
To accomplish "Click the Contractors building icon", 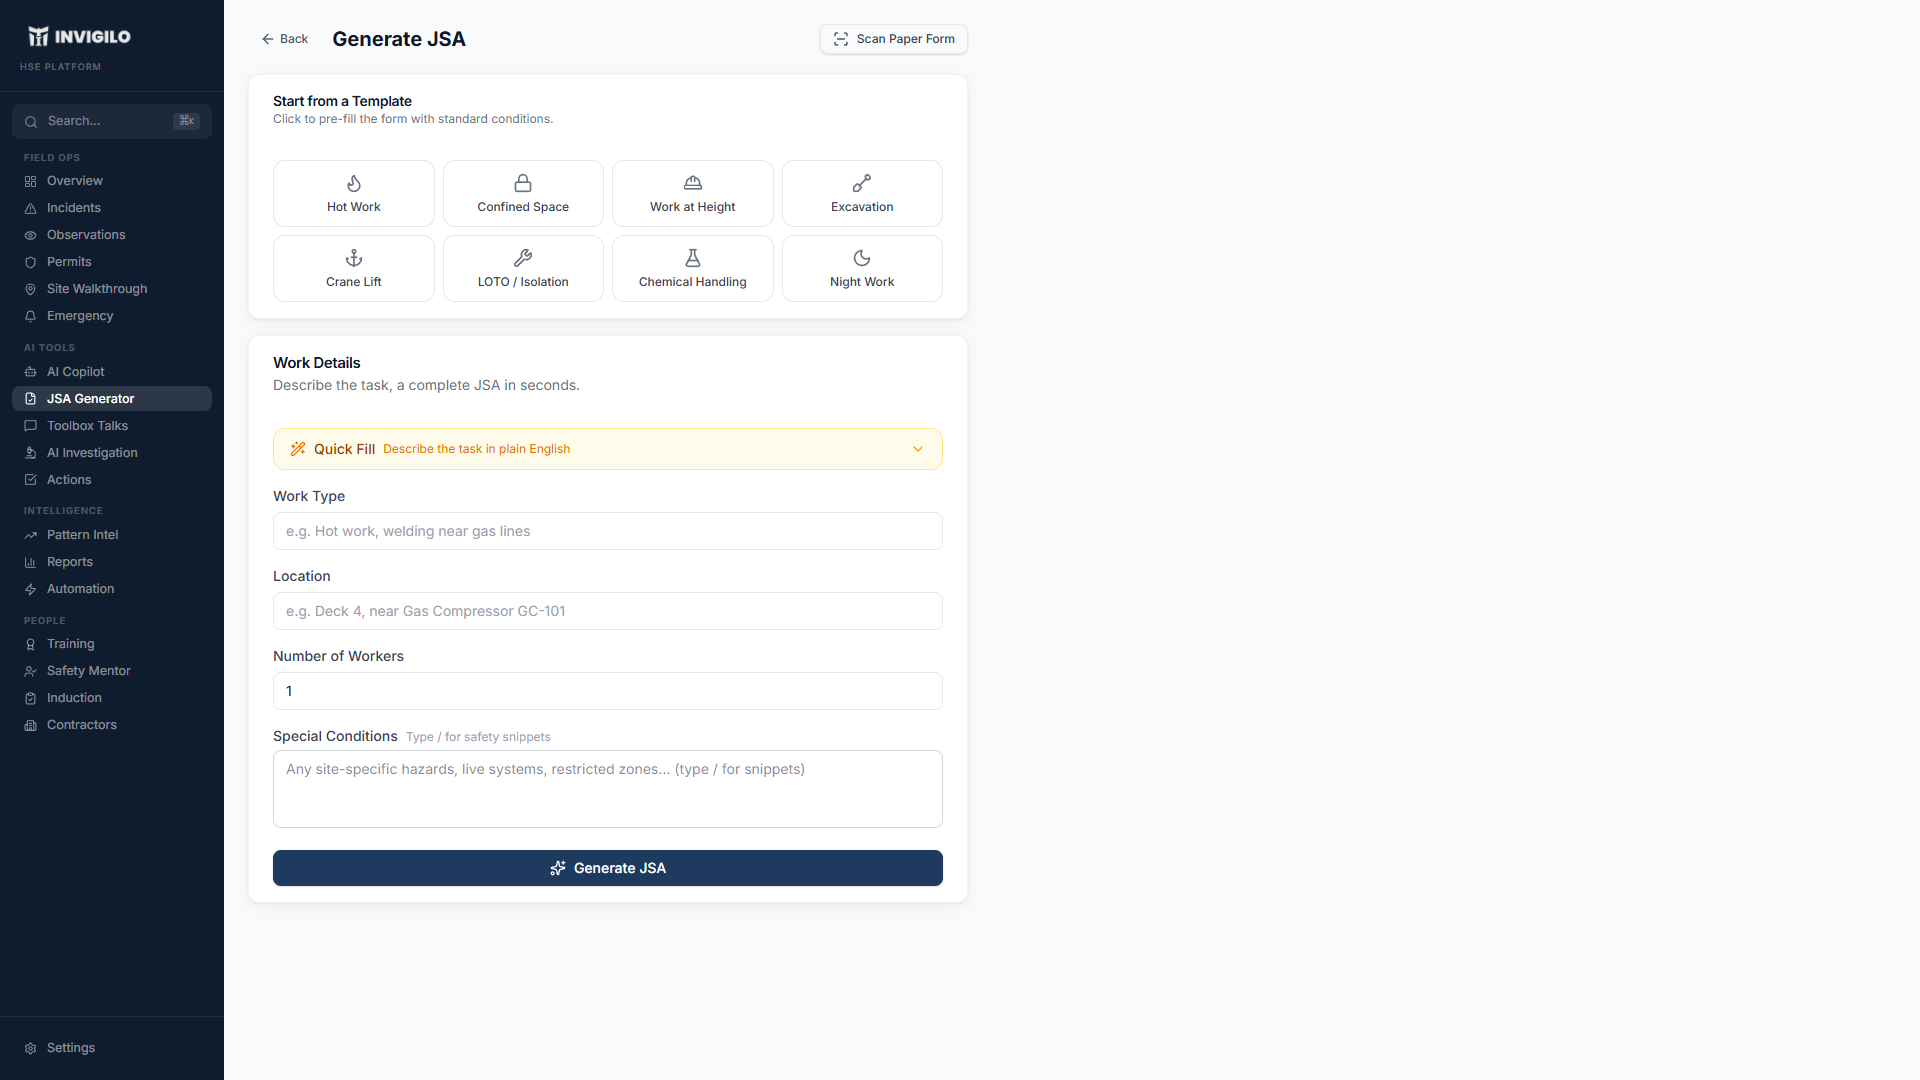I will (x=31, y=726).
